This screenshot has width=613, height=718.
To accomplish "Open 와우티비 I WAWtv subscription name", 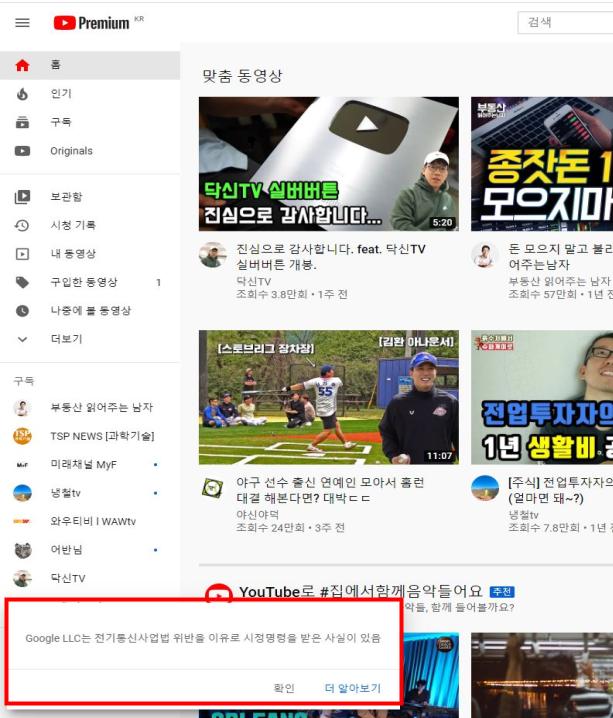I will pos(93,521).
